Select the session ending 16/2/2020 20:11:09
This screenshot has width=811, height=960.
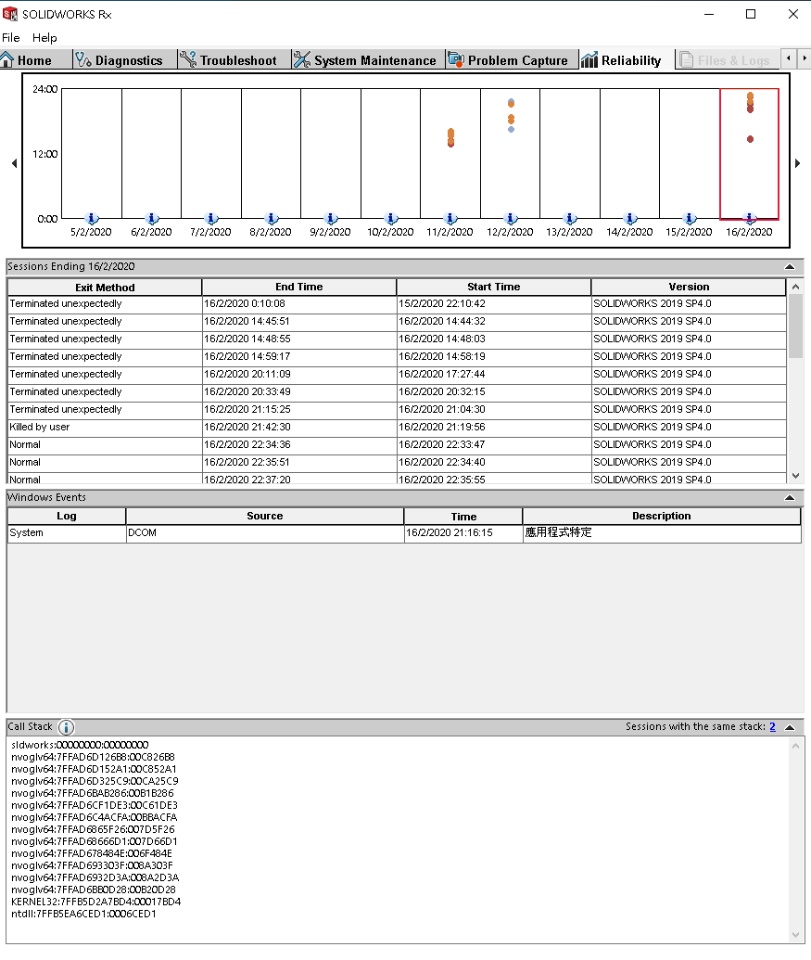397,375
